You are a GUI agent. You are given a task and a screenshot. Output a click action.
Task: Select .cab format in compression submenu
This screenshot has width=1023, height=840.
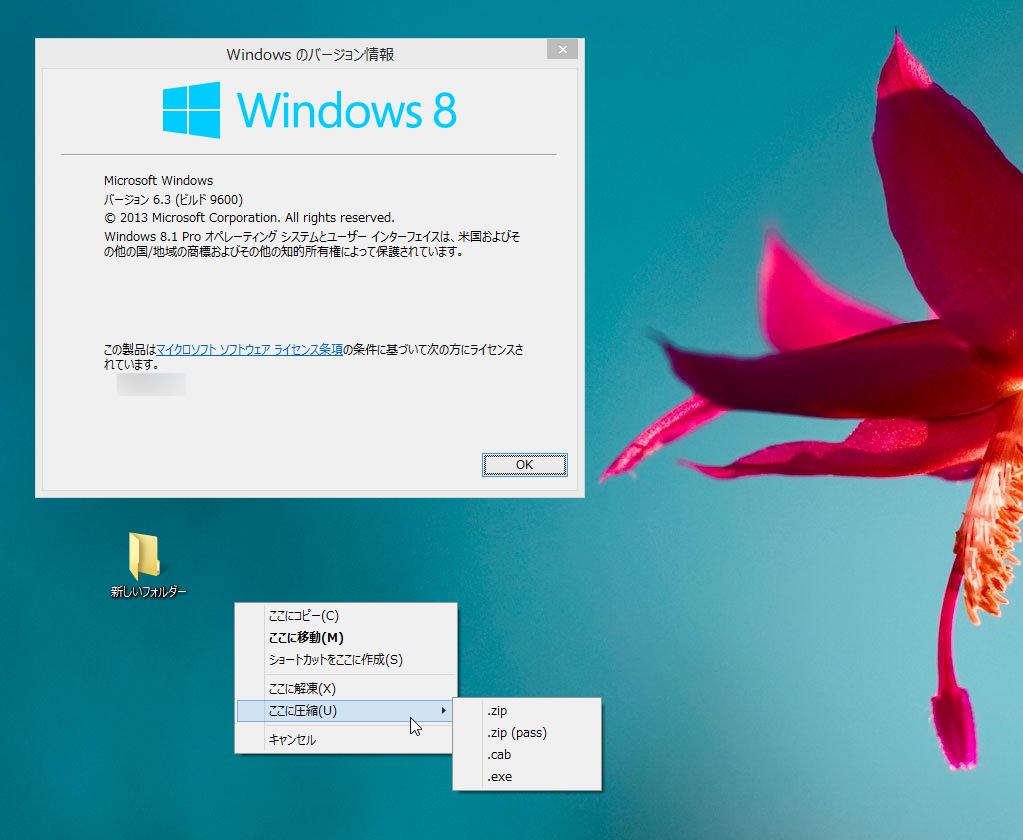coord(527,755)
